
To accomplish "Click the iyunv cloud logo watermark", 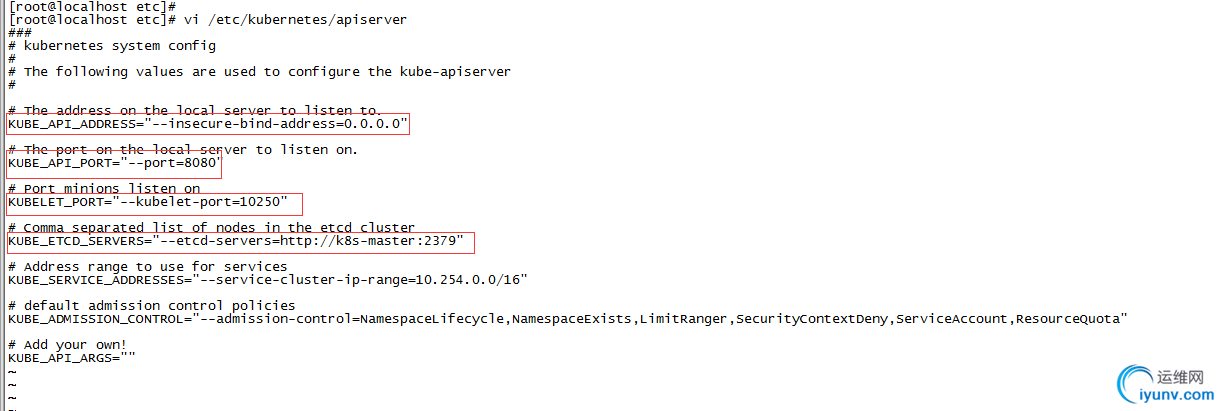I will point(1142,385).
